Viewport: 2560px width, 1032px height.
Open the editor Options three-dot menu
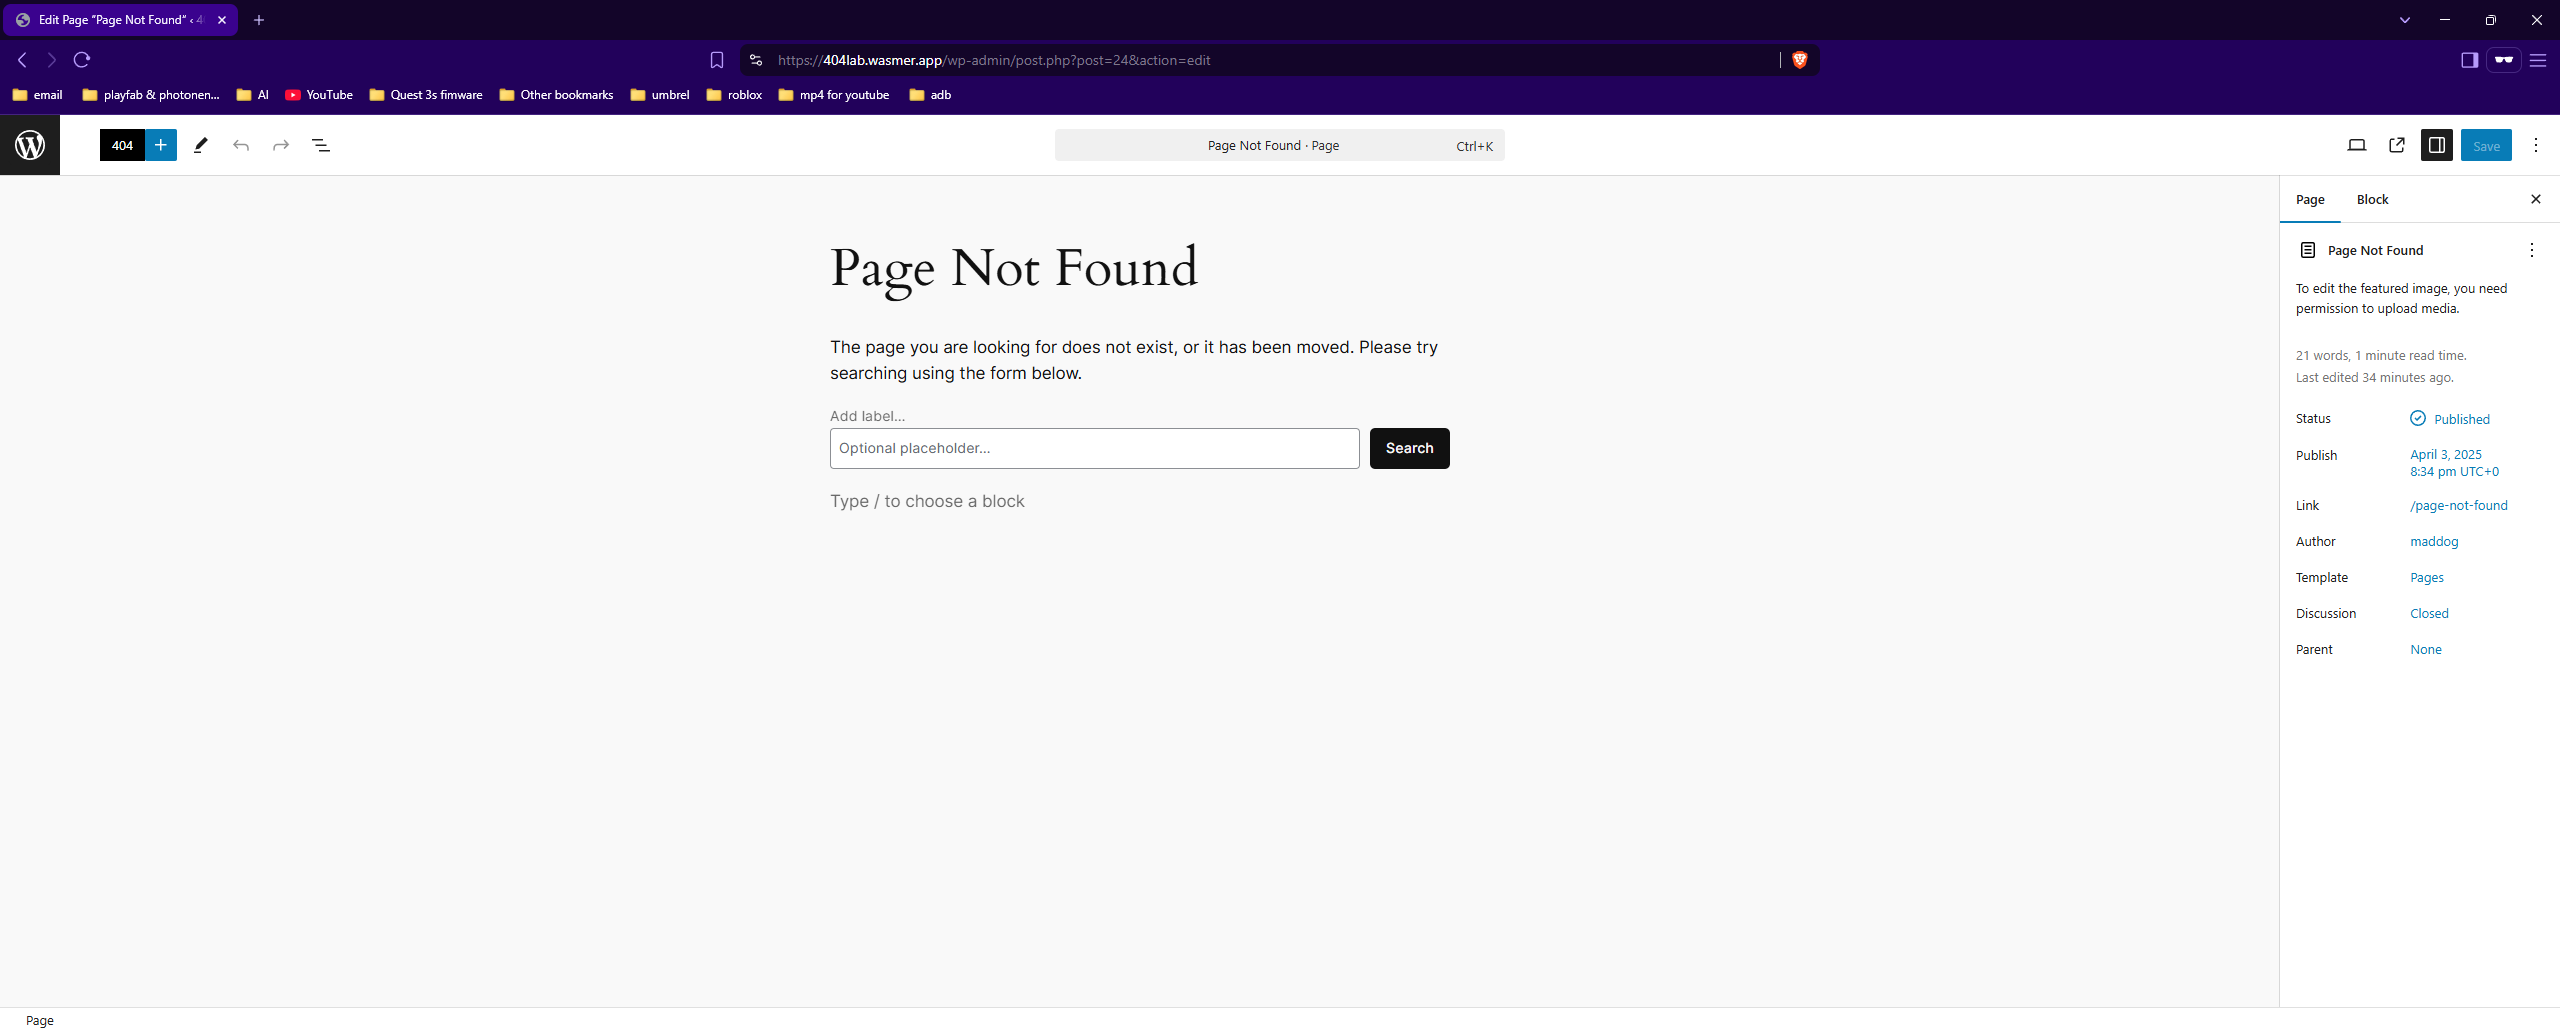pos(2536,145)
